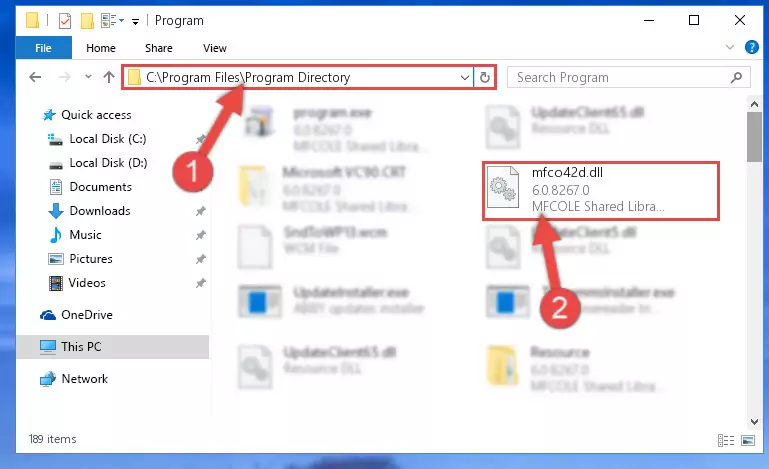Minimize the Program window
This screenshot has height=469, width=769.
point(649,21)
